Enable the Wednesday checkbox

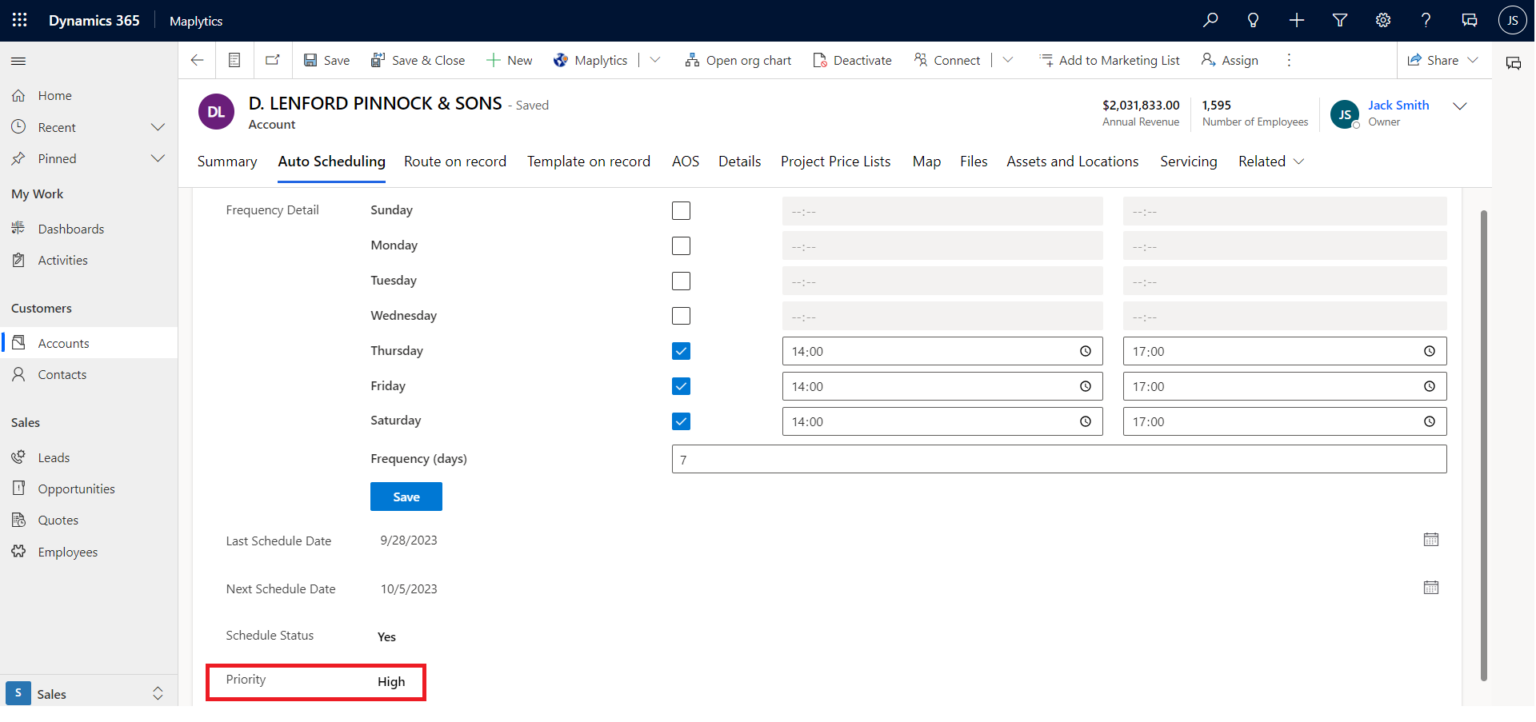(681, 316)
